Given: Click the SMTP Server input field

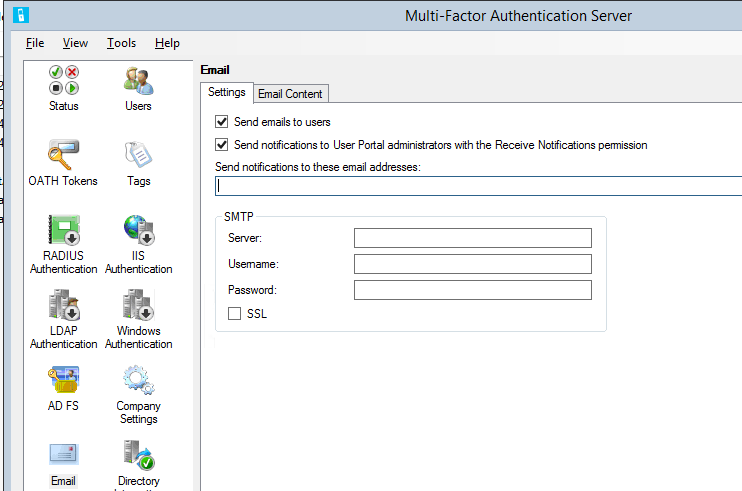Looking at the screenshot, I should pyautogui.click(x=472, y=238).
